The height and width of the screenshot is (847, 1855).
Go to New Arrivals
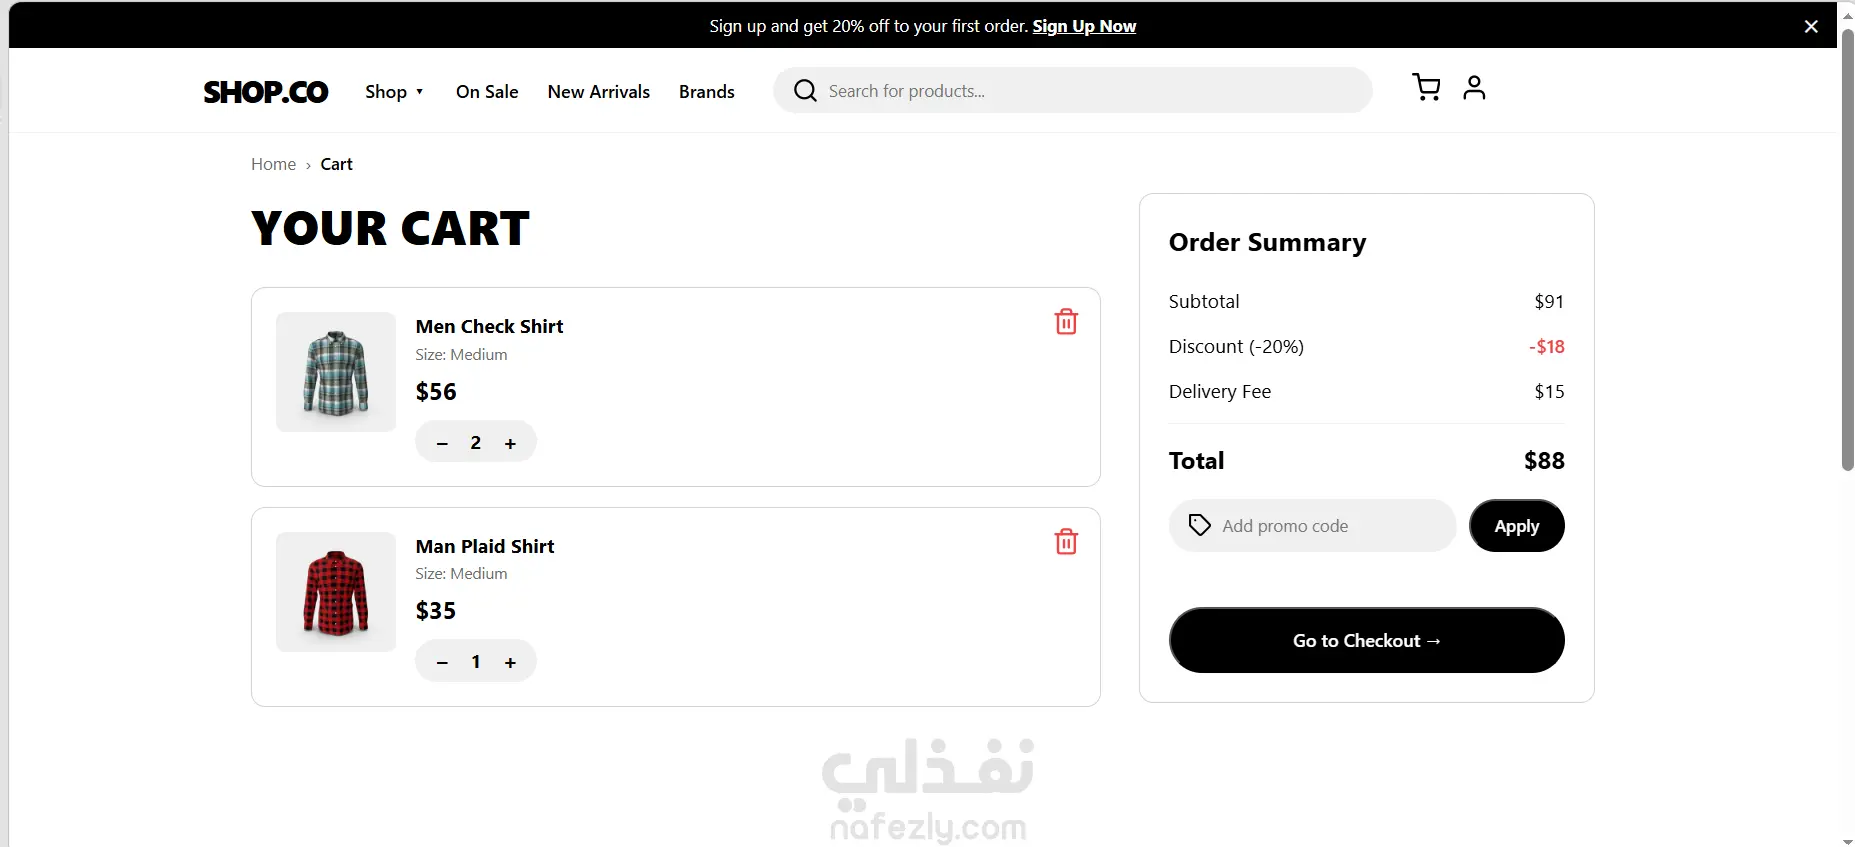599,91
